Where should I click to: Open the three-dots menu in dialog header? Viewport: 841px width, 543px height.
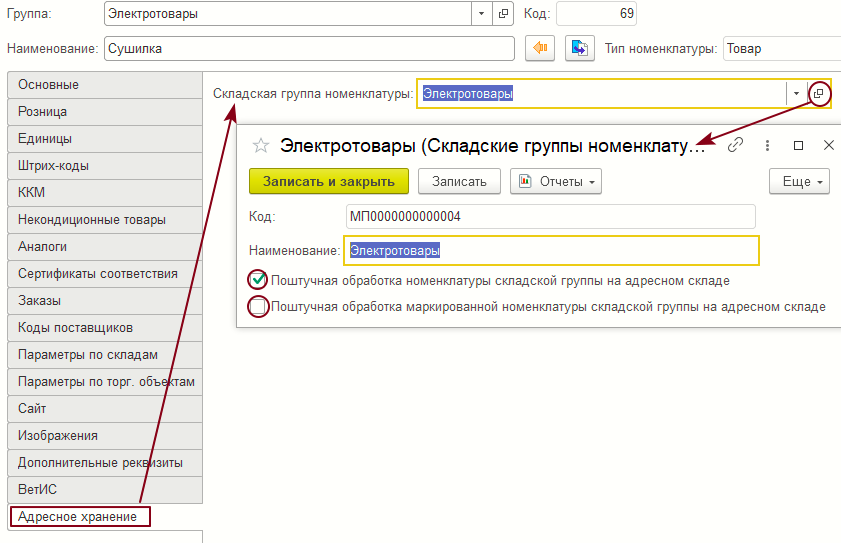[766, 145]
